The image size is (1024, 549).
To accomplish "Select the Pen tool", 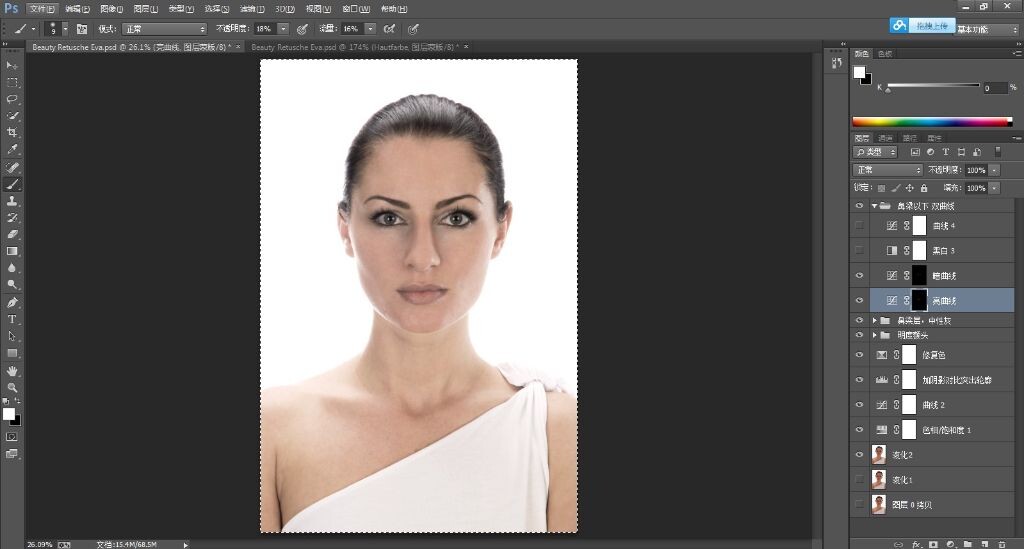I will (x=12, y=302).
